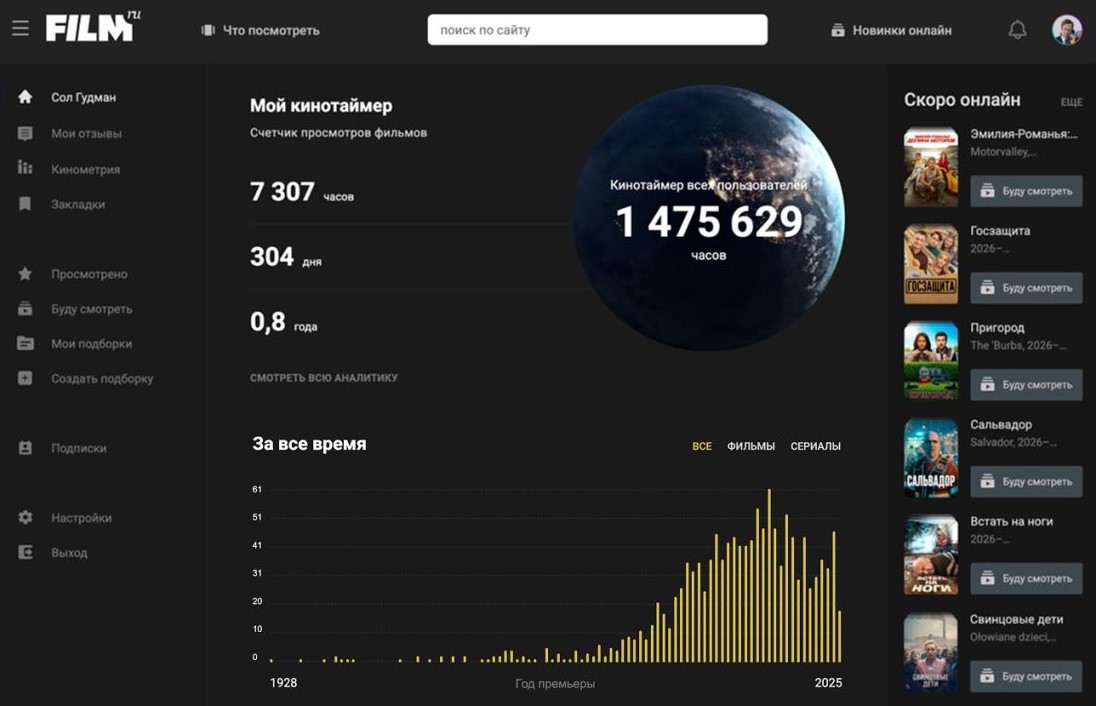The width and height of the screenshot is (1096, 706).
Task: Open the user profile avatar
Action: [1066, 30]
